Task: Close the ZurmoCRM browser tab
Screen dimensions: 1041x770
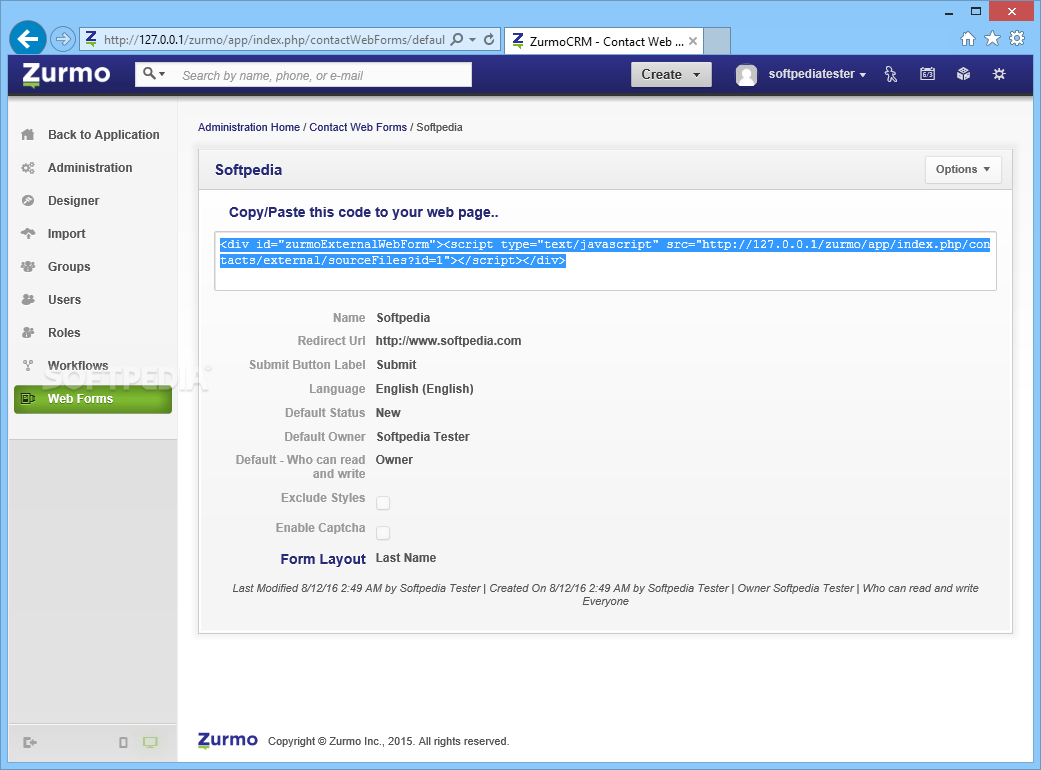Action: (692, 41)
